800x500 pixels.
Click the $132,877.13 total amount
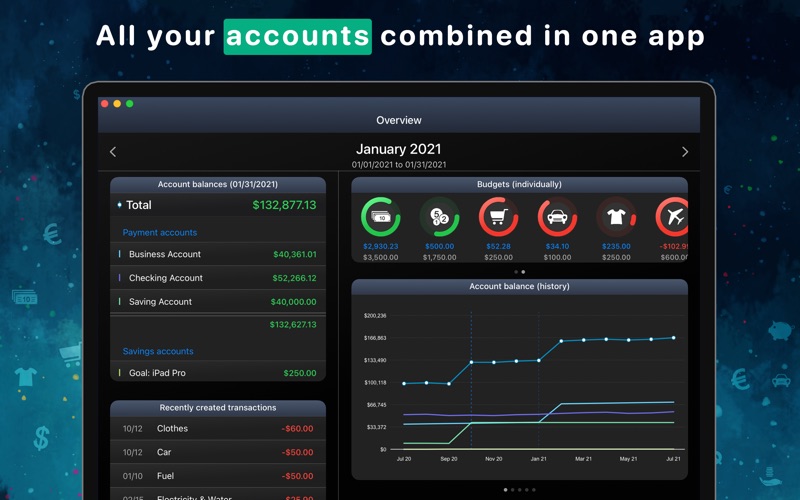(x=284, y=205)
